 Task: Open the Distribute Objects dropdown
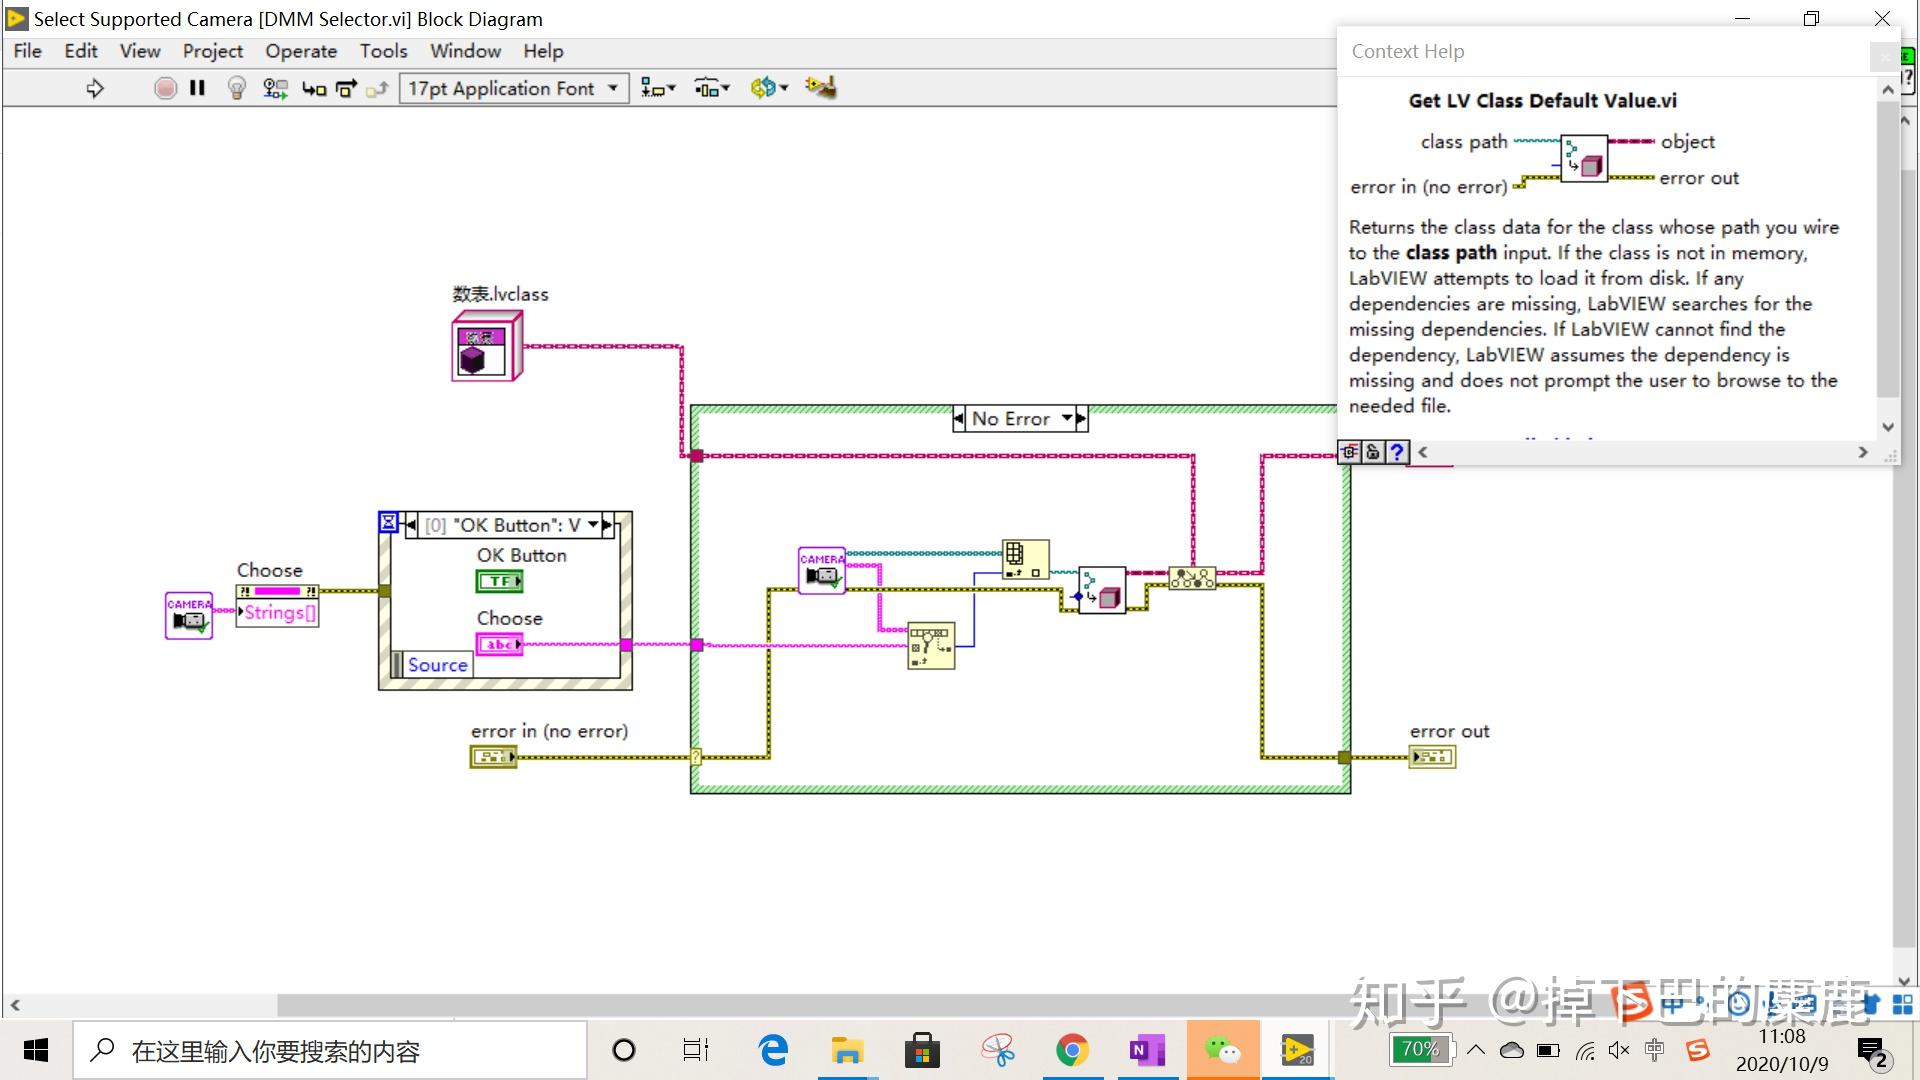pyautogui.click(x=711, y=88)
